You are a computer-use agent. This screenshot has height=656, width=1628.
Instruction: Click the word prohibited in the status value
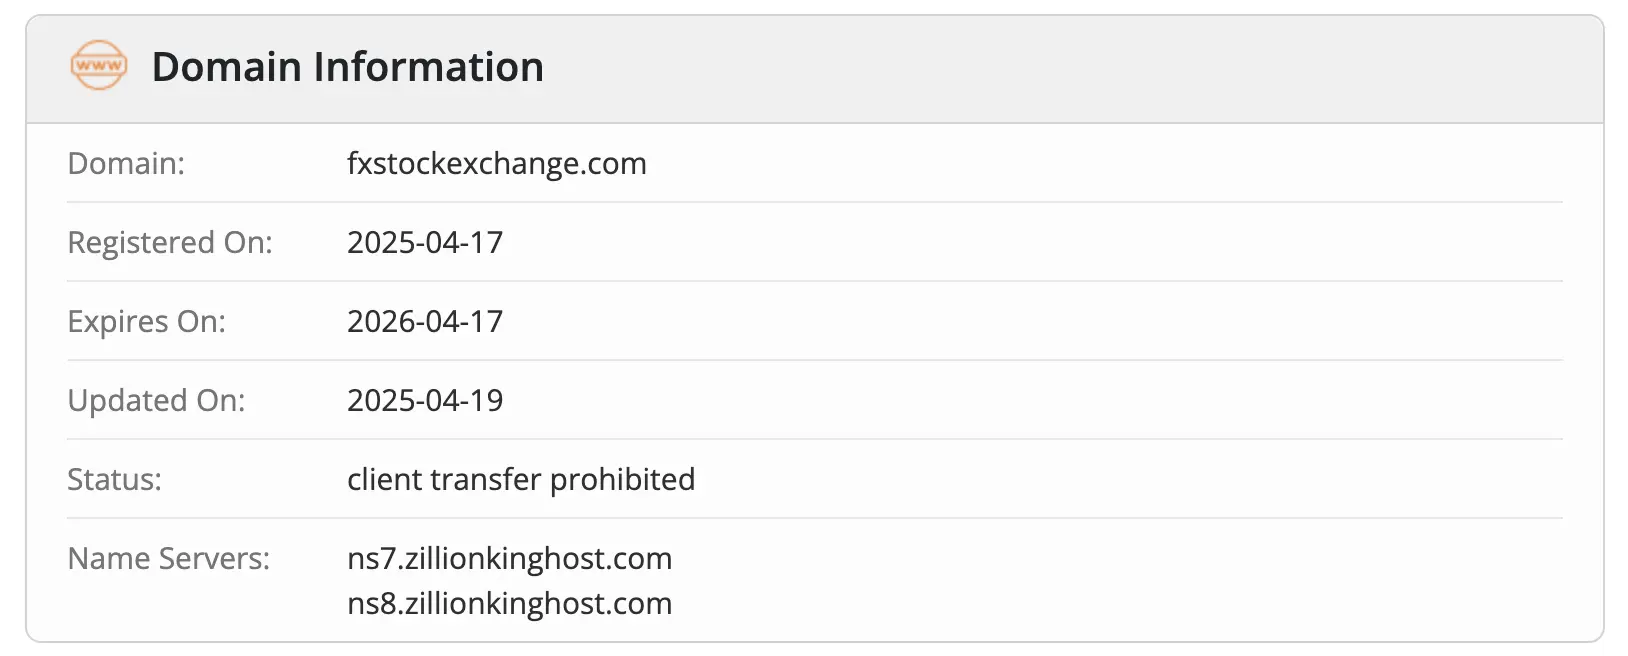[622, 479]
